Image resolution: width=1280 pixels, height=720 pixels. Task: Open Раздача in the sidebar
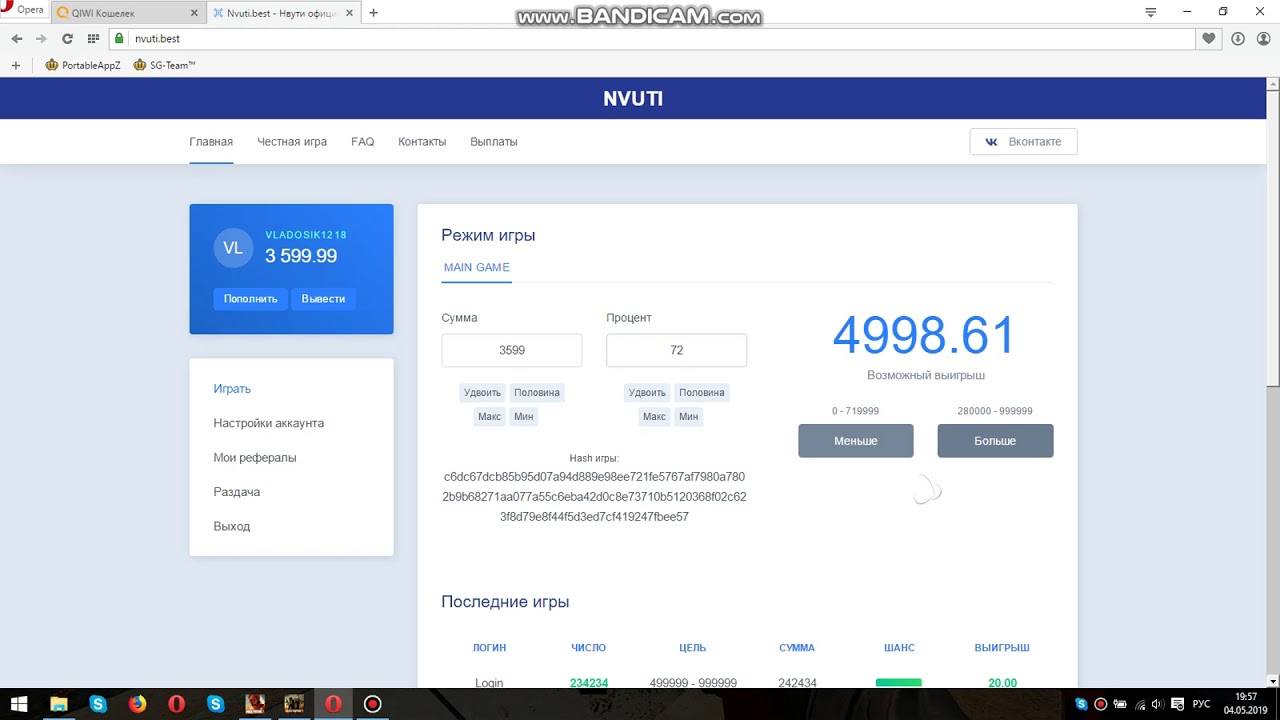tap(236, 492)
